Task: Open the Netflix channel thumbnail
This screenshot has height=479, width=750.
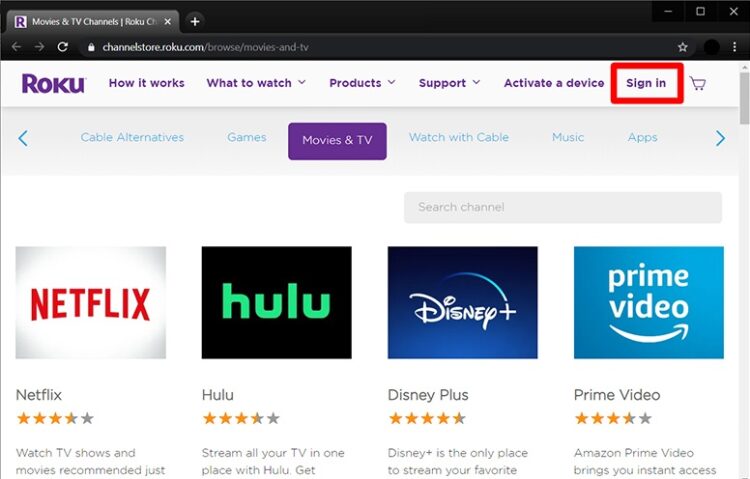Action: click(x=91, y=302)
